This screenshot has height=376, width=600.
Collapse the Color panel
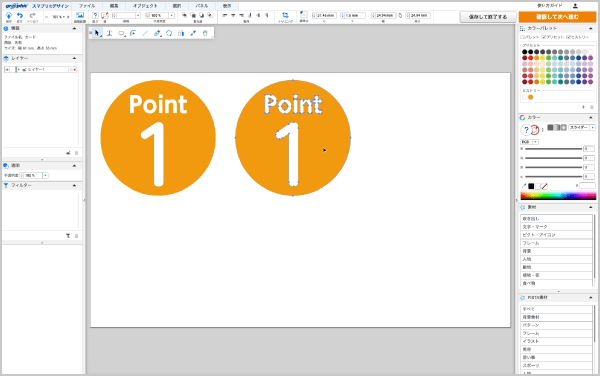click(x=590, y=117)
